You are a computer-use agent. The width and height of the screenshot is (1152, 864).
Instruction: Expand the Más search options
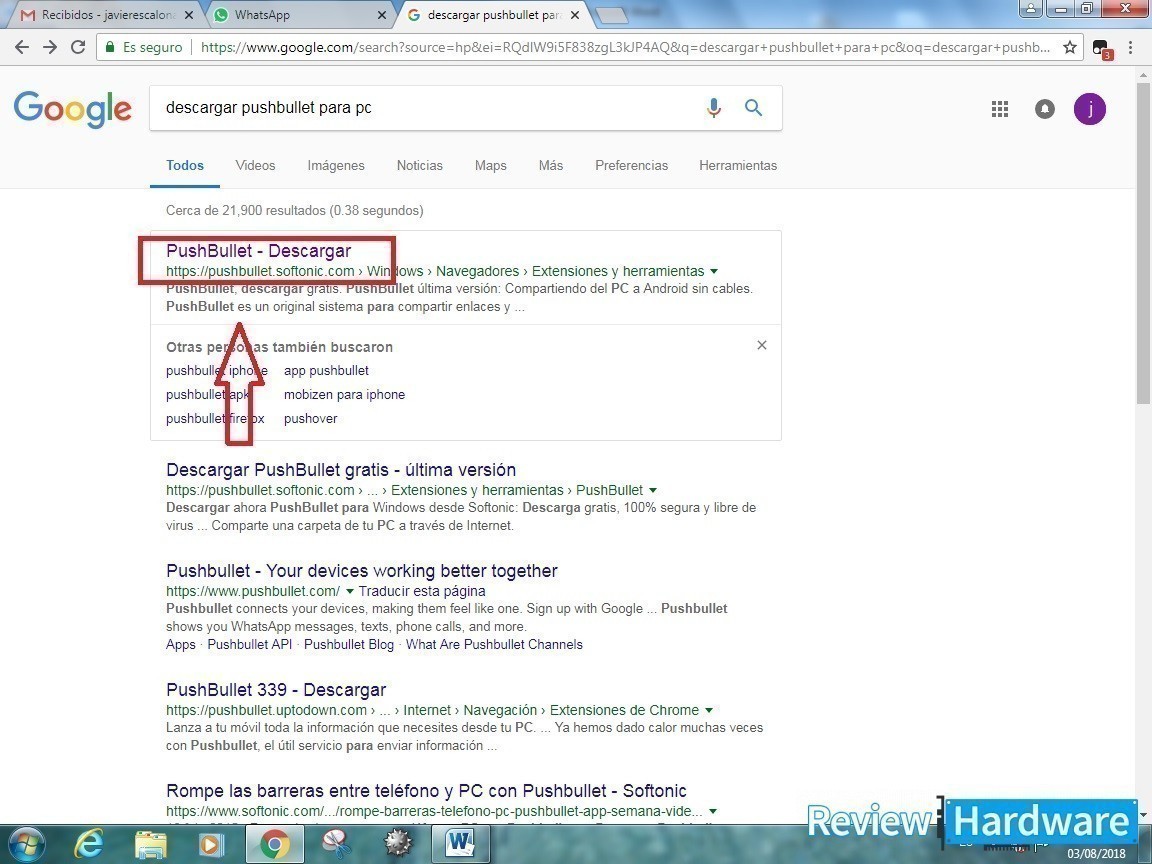(x=551, y=165)
